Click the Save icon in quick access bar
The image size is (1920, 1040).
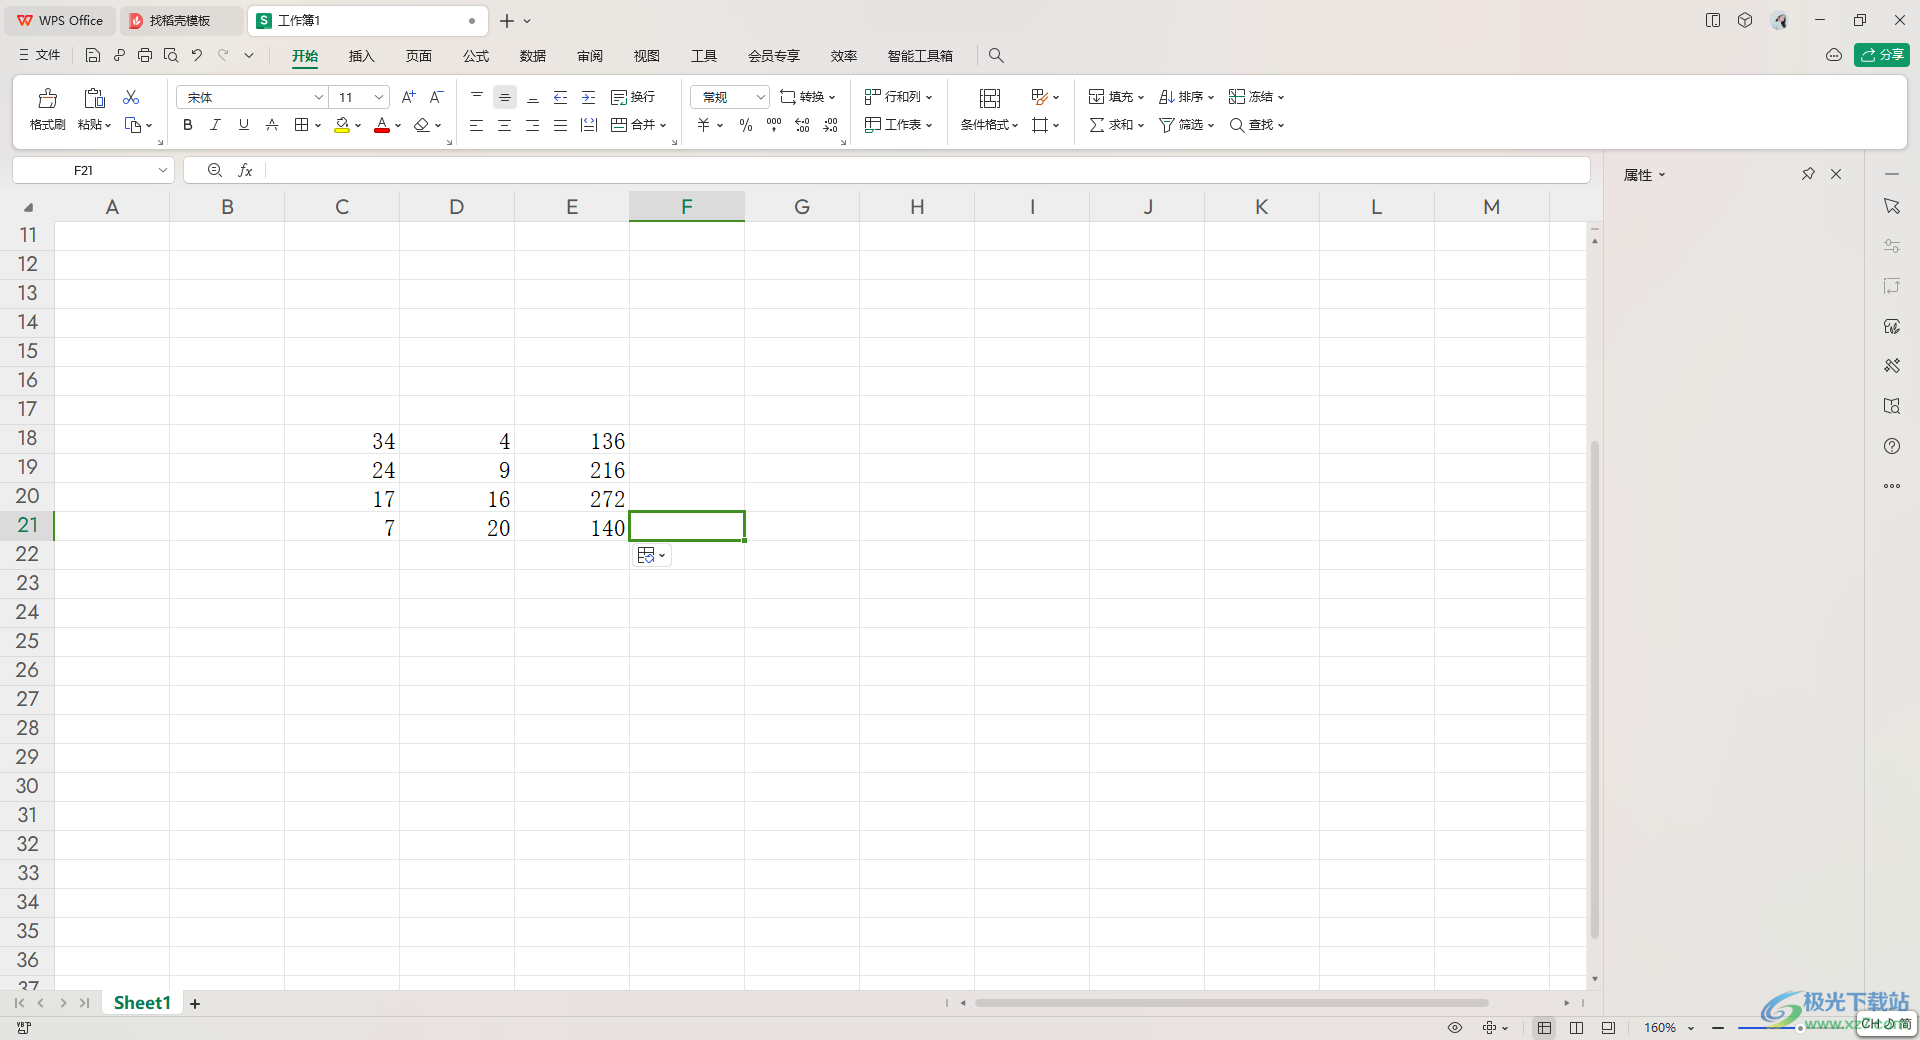point(93,55)
